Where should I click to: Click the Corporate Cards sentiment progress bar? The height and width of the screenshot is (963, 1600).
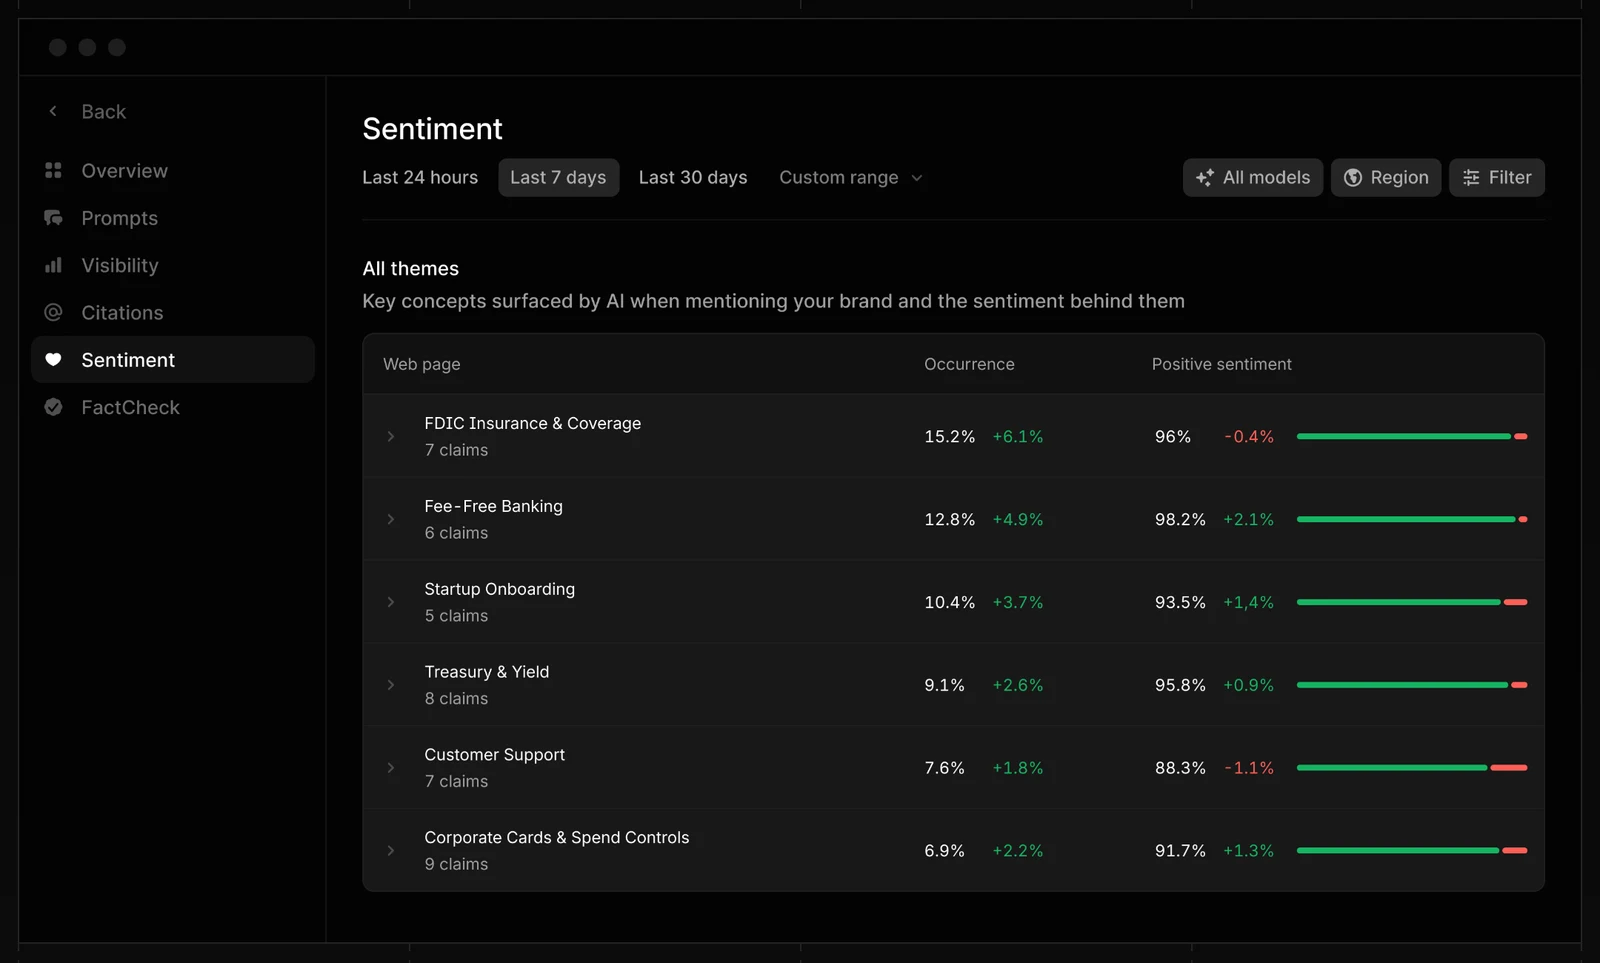click(x=1412, y=851)
